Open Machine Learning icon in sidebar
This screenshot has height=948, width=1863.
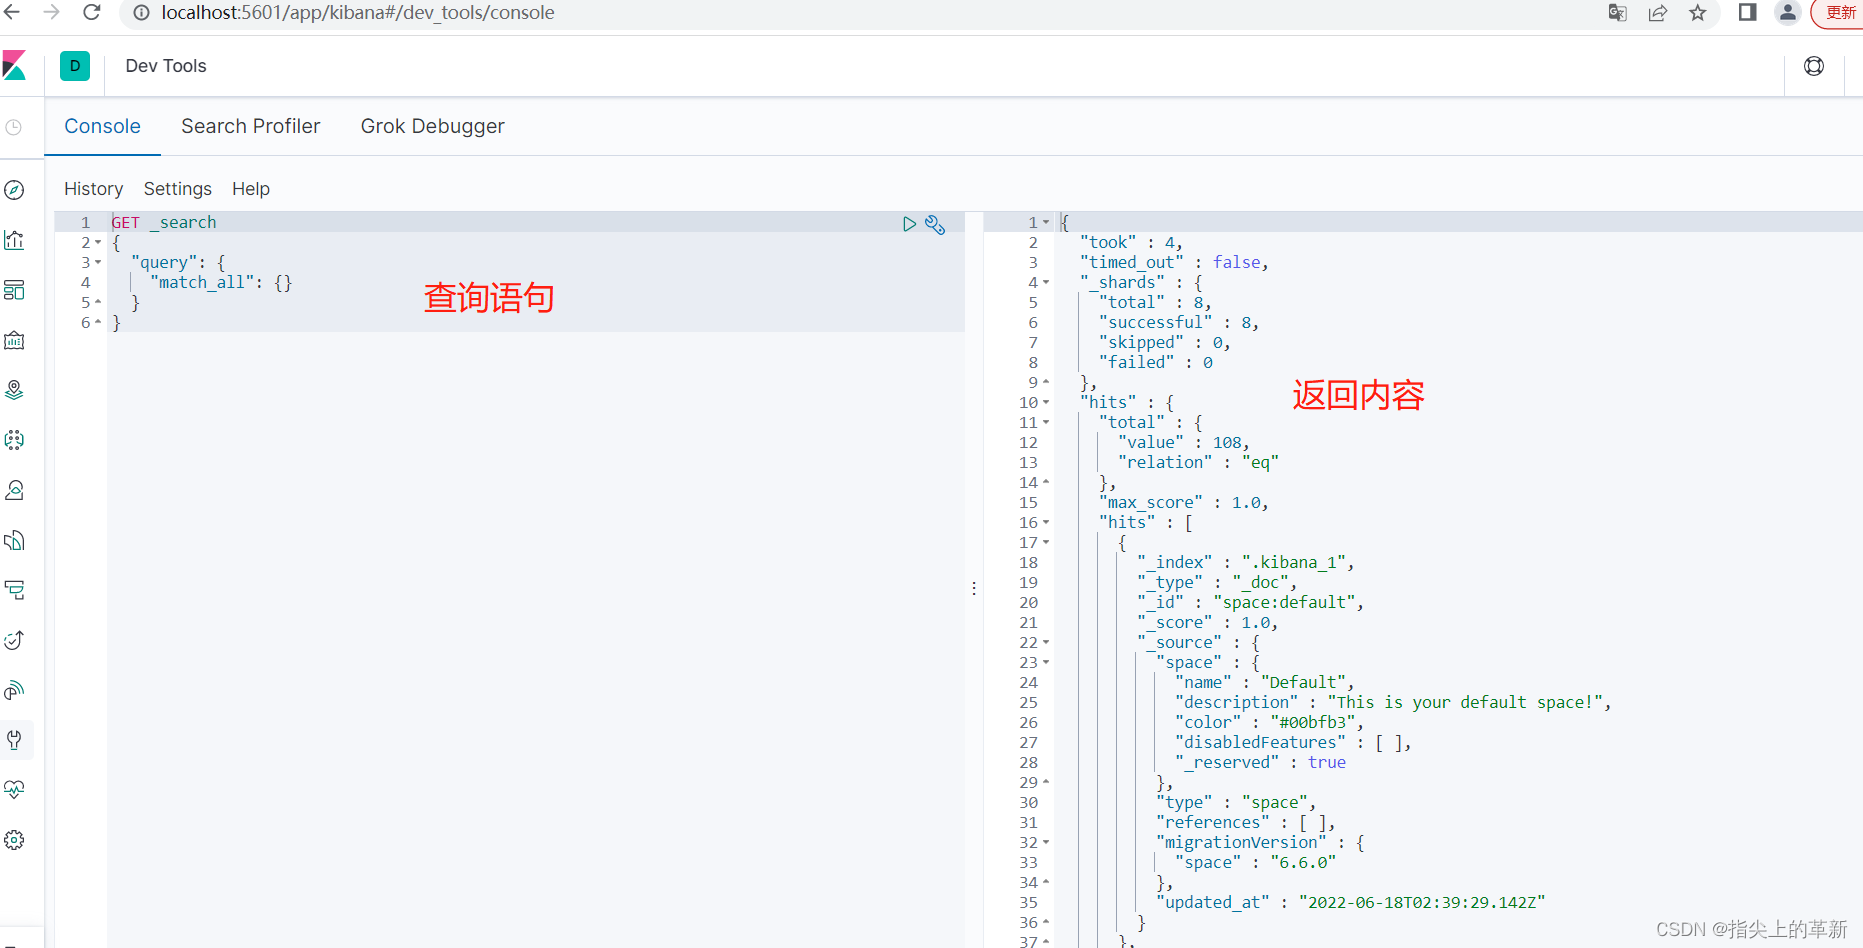coord(14,440)
